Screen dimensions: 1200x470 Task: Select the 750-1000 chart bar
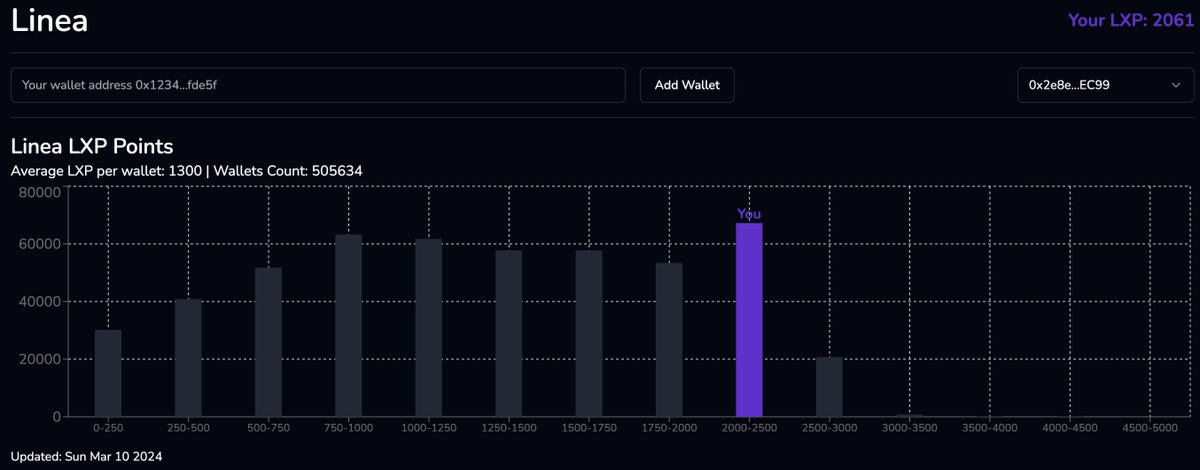(348, 325)
